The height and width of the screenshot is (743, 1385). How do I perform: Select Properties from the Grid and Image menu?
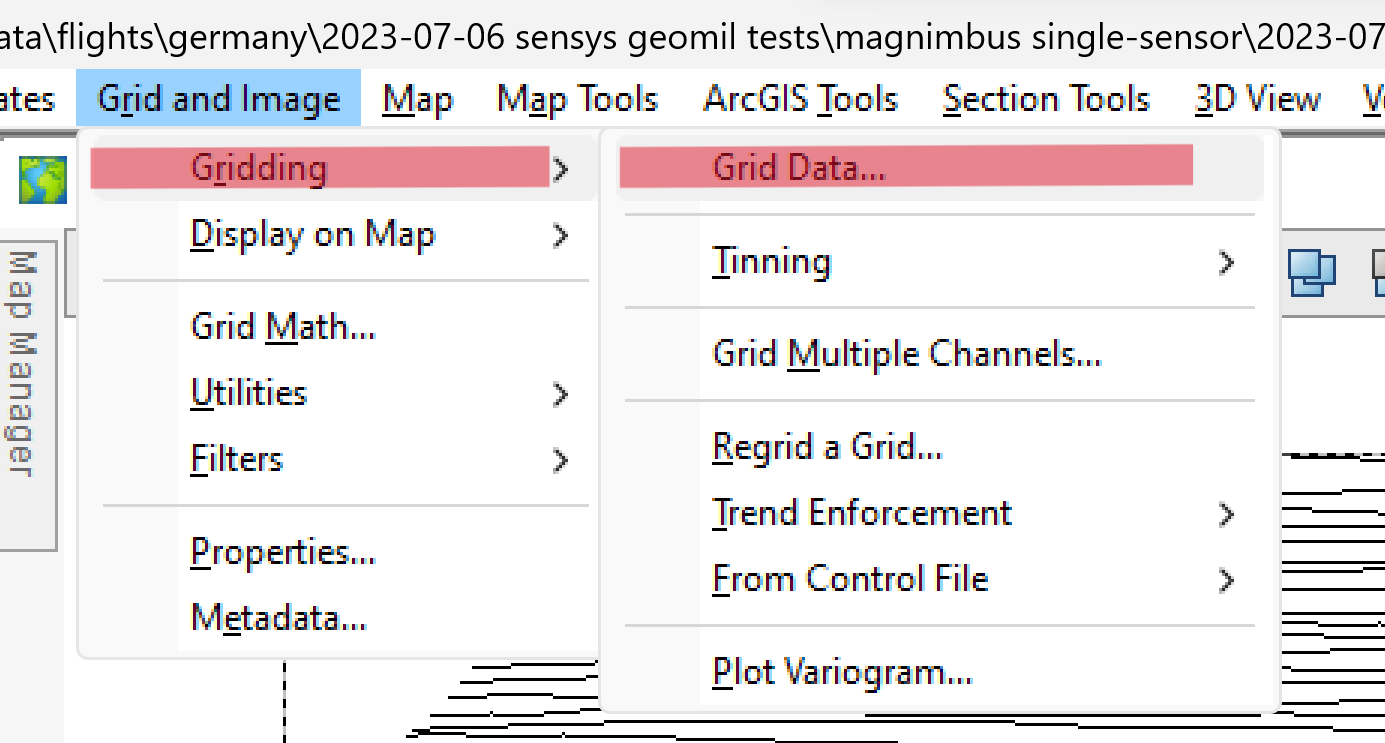[282, 551]
